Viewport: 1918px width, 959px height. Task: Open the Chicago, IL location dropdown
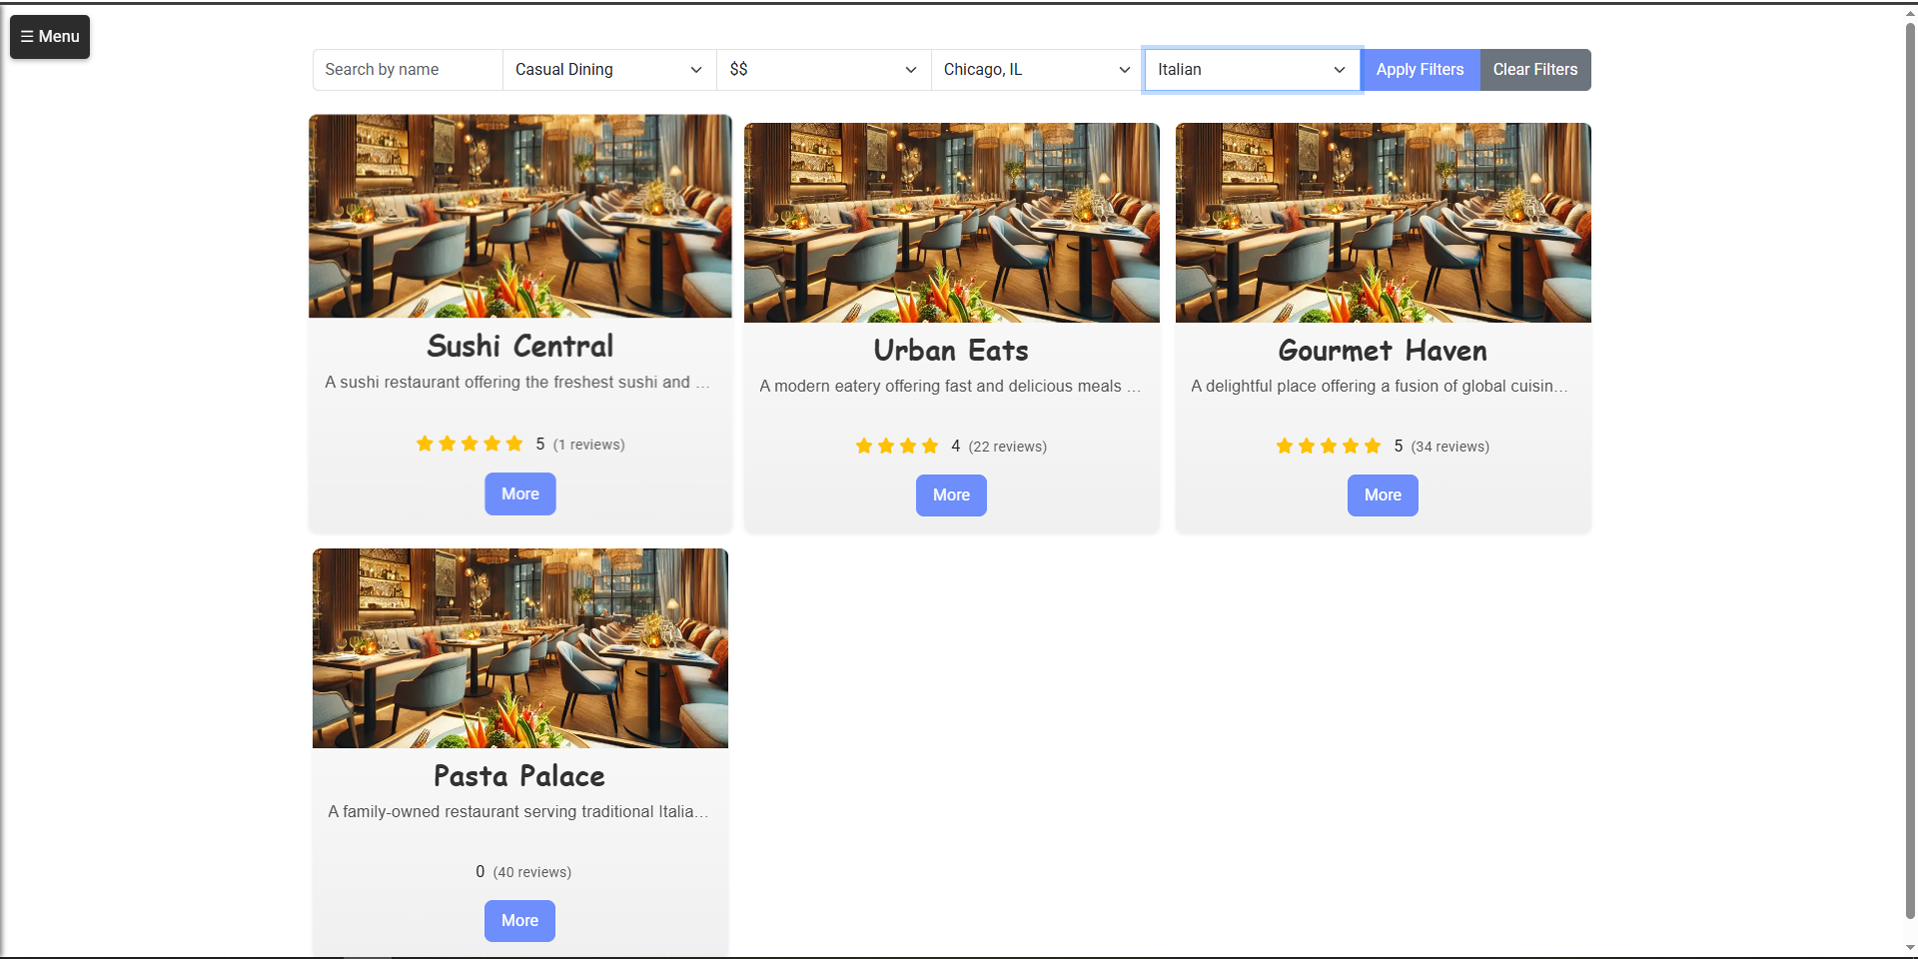pos(1038,70)
